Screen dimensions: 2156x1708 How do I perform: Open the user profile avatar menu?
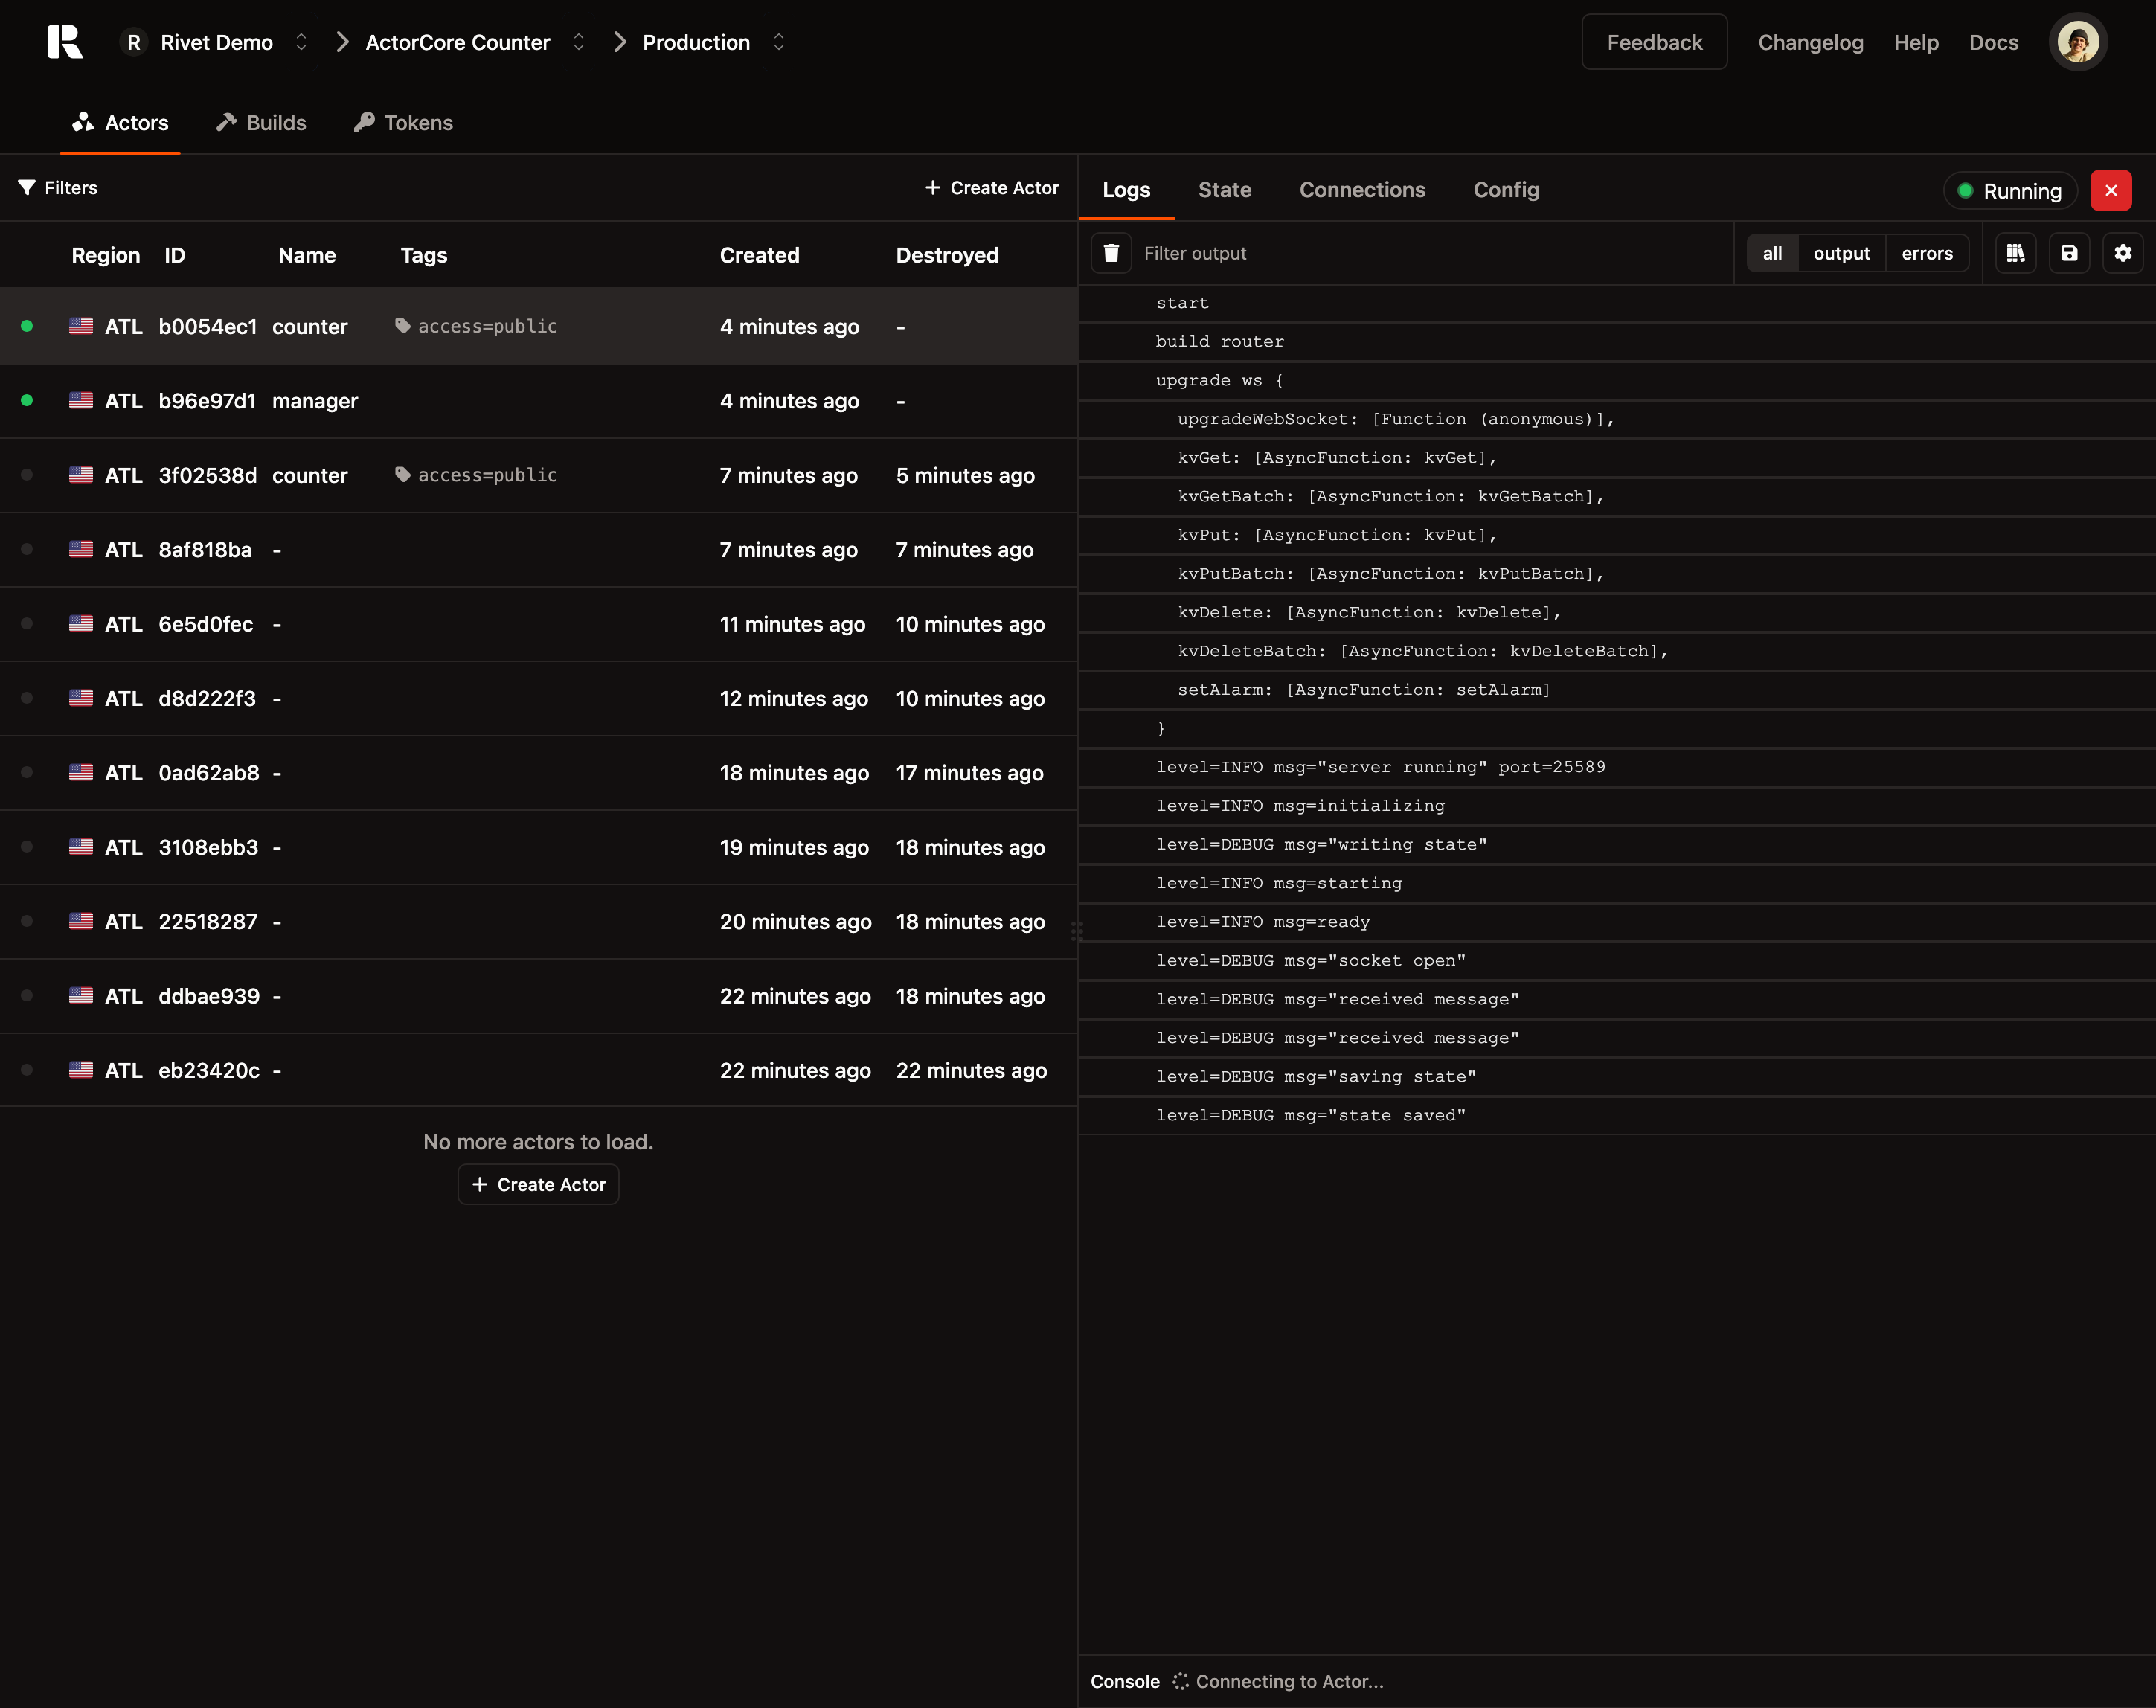(x=2078, y=42)
